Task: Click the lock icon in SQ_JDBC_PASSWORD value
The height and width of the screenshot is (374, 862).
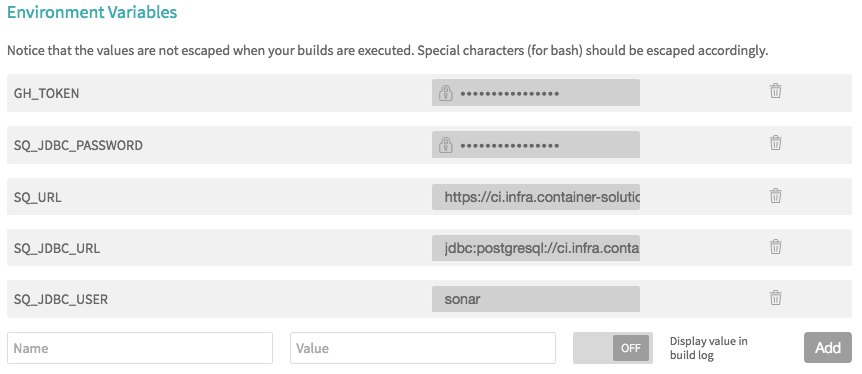Action: (445, 145)
